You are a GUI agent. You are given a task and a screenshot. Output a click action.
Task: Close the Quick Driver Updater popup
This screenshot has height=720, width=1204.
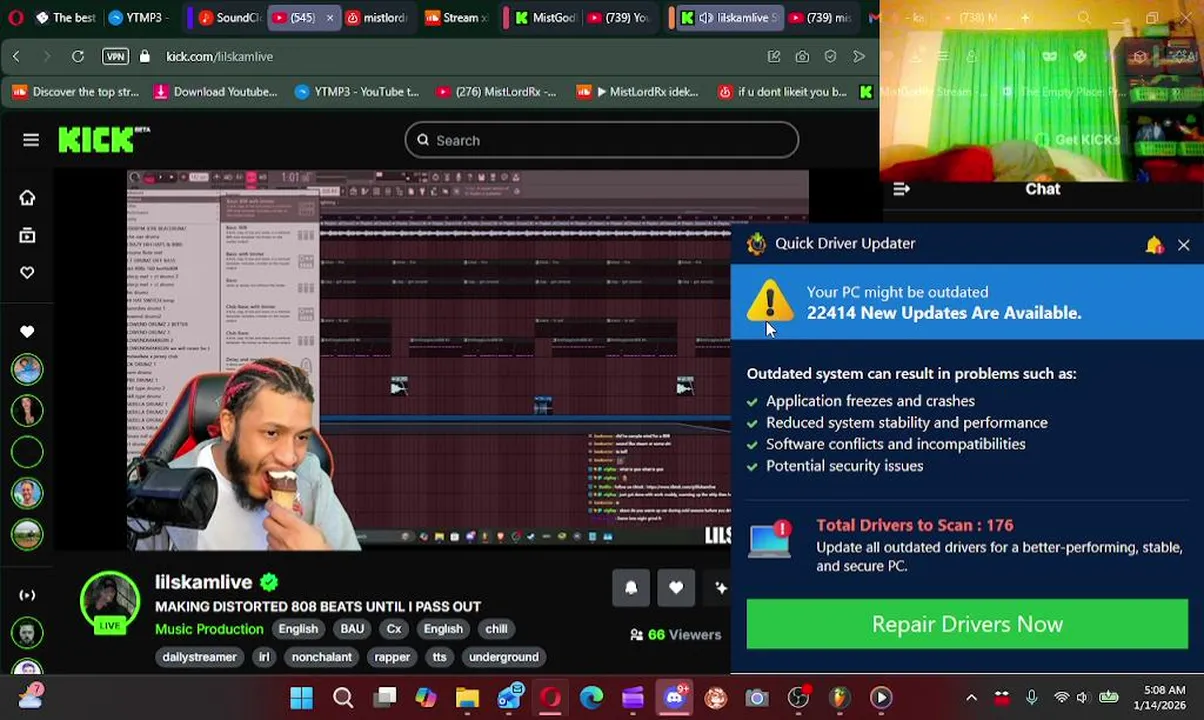click(x=1183, y=245)
